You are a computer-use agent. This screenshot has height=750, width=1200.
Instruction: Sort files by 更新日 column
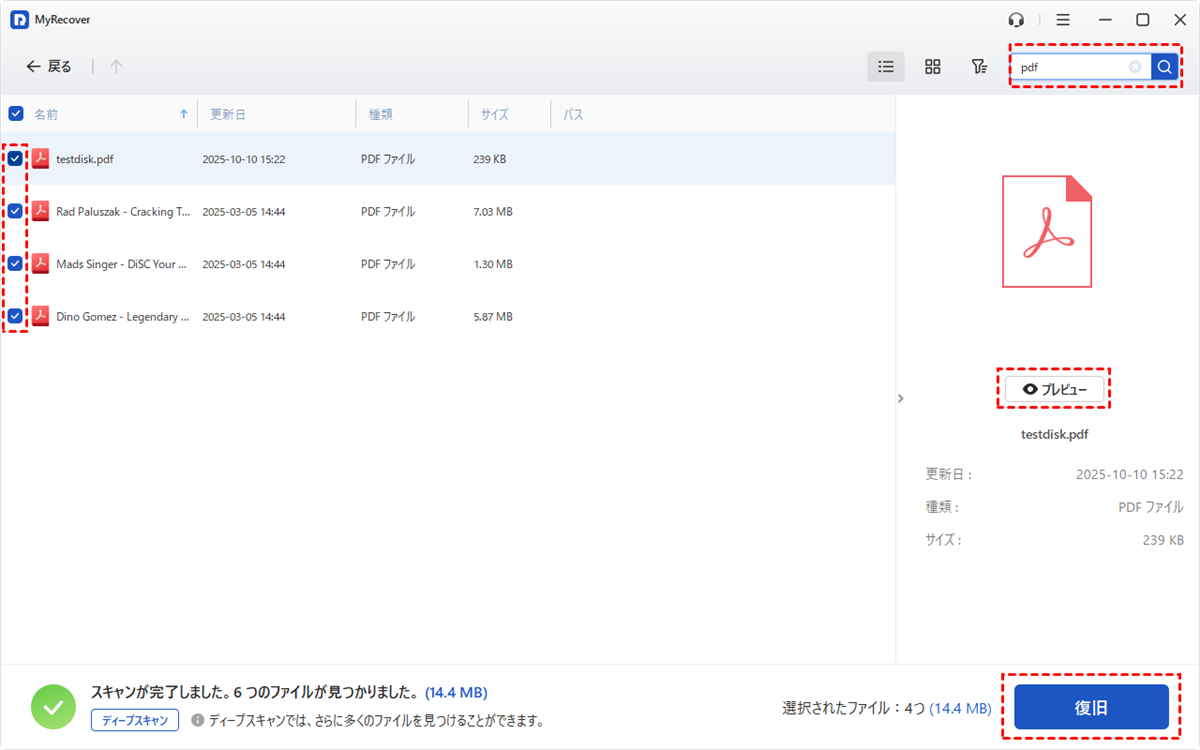pos(228,115)
